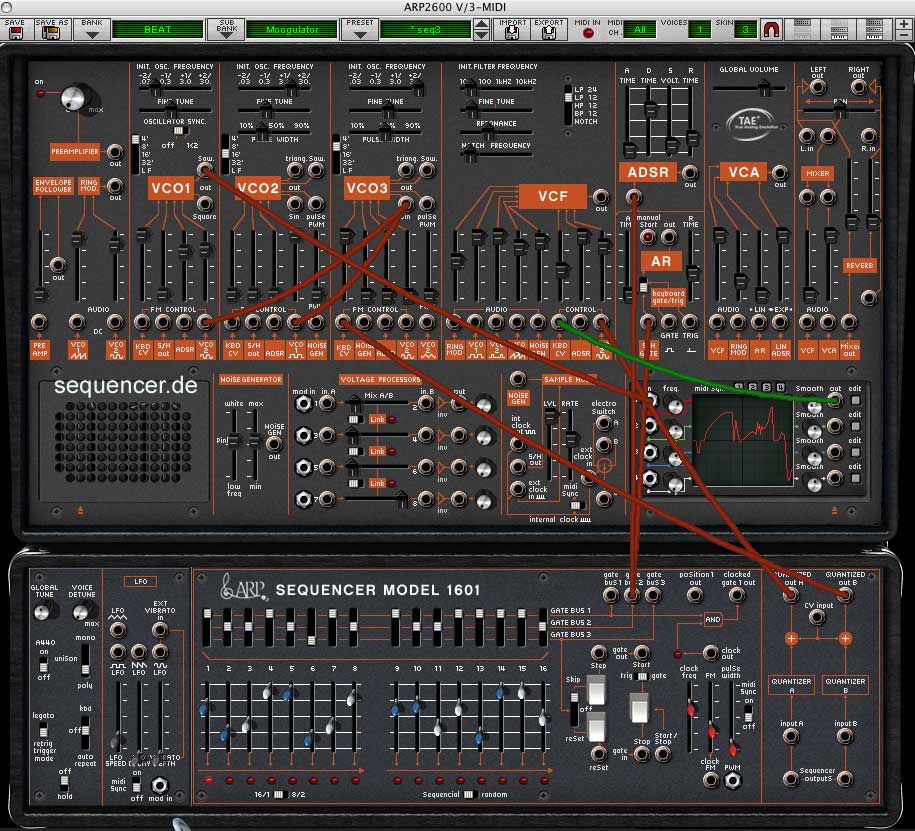This screenshot has width=915, height=831.
Task: Toggle the first Link button under Mix A/B
Action: point(377,420)
